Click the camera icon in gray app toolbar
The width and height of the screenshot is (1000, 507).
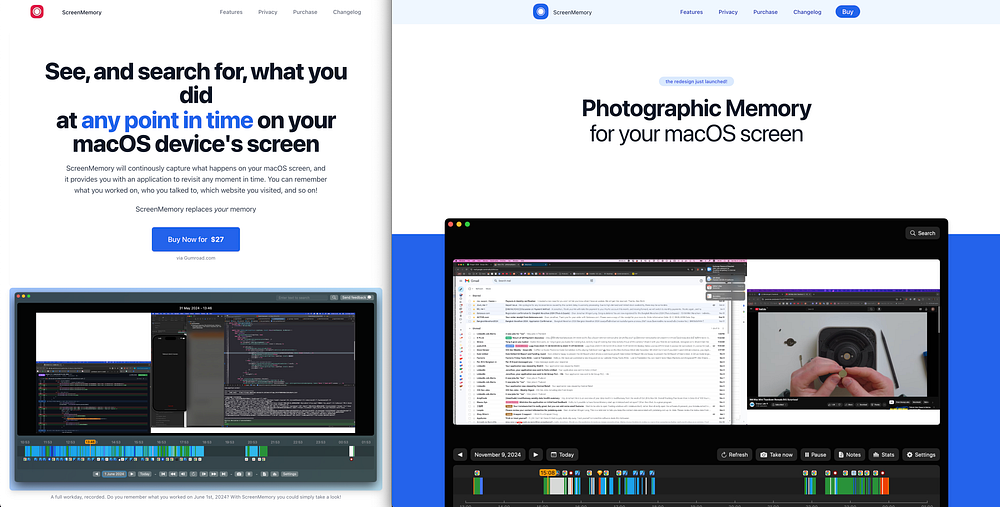click(239, 474)
